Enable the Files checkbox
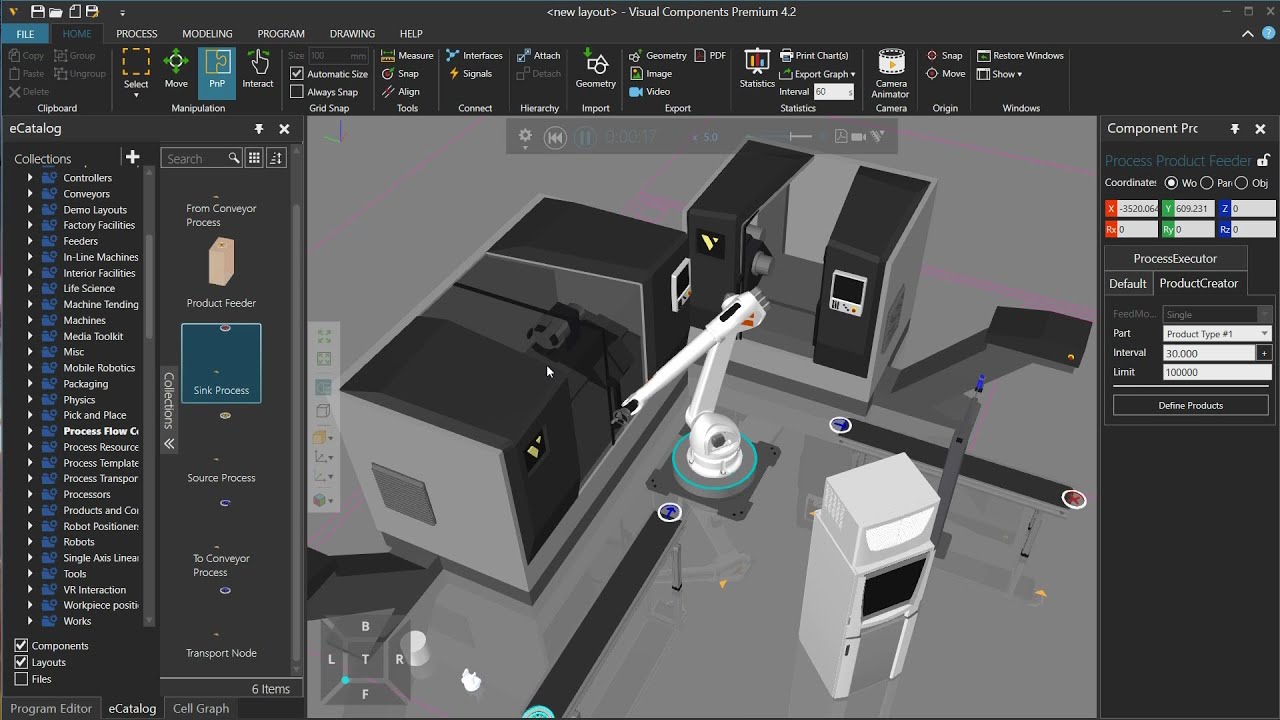The width and height of the screenshot is (1280, 720). pos(21,679)
